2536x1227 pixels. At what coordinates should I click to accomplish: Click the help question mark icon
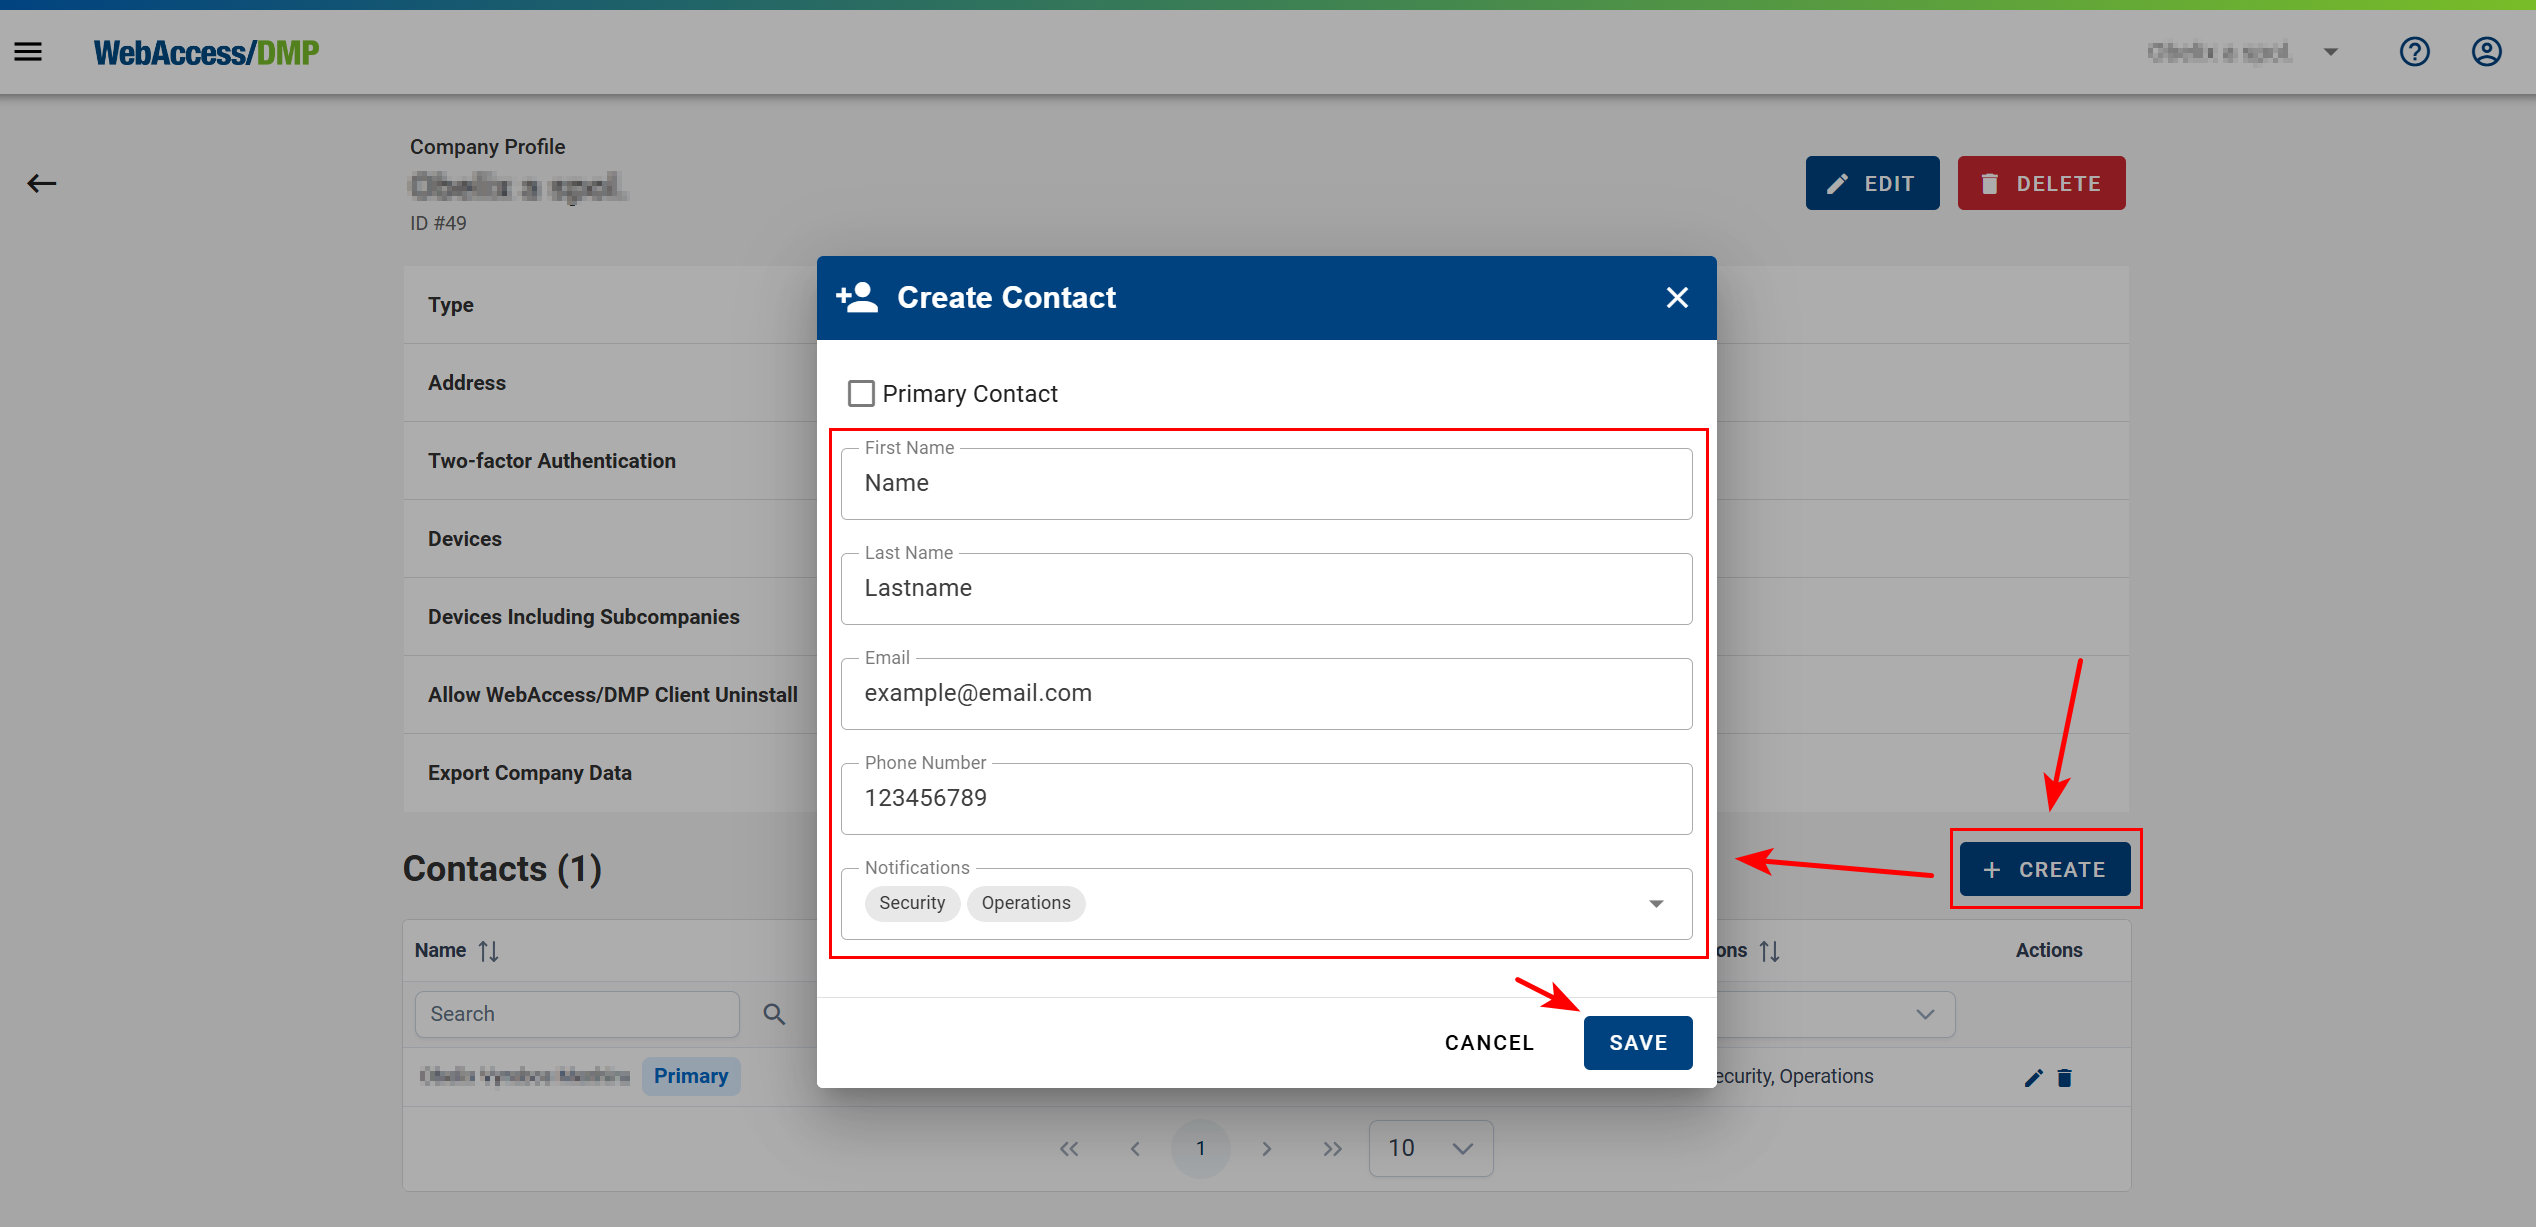click(x=2415, y=51)
